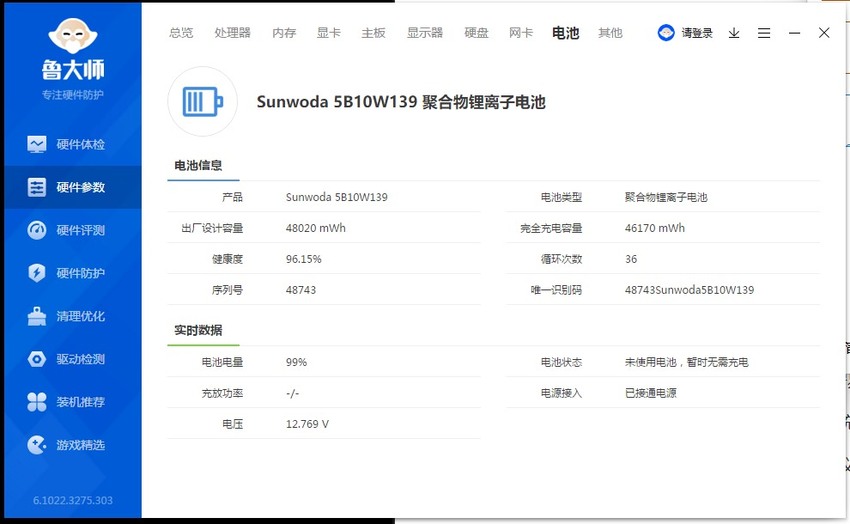Screen dimensions: 850x524
Task: Open 清理优化 from the sidebar
Action: 81,316
